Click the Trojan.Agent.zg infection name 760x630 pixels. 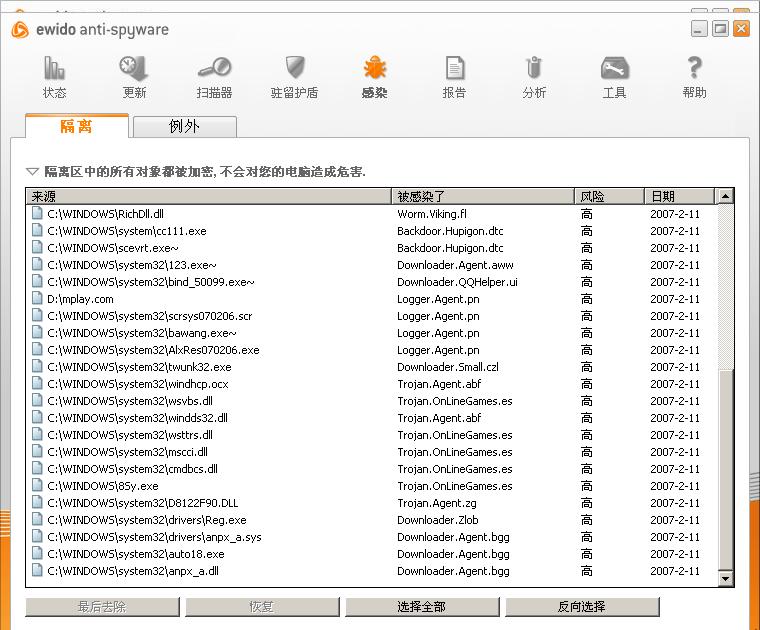pos(437,503)
